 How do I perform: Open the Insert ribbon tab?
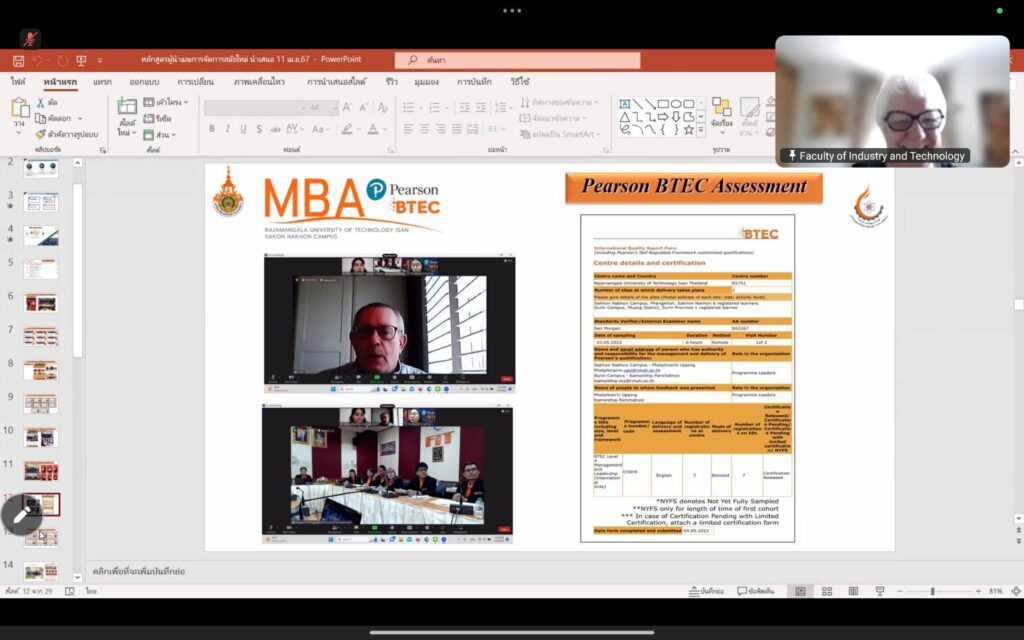102,82
